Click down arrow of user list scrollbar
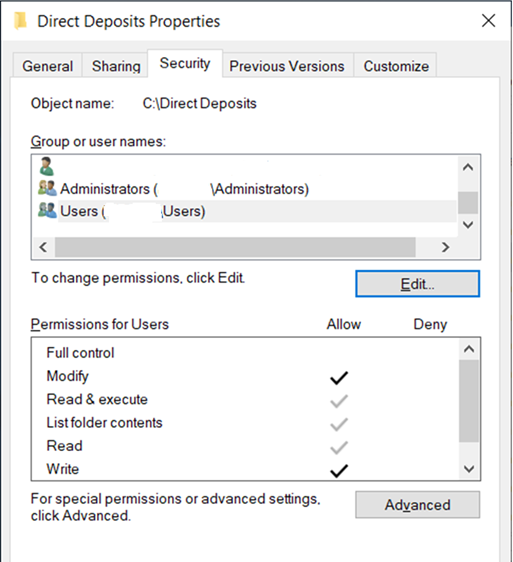Screen dimensions: 513x562 [468, 225]
